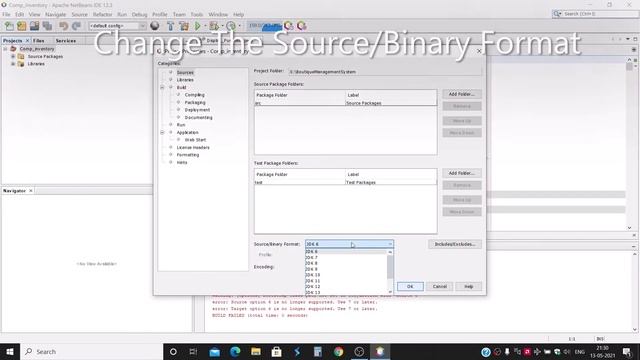
Task: Switch to the Services tab
Action: [x=66, y=41]
